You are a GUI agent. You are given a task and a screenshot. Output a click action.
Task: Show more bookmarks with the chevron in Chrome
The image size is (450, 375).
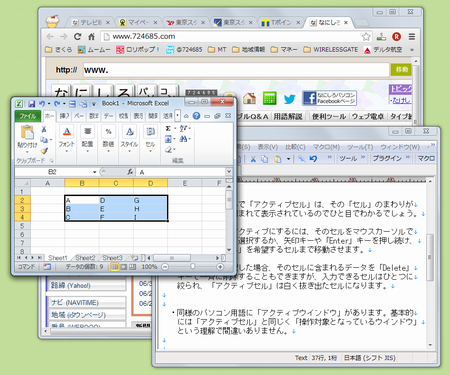click(x=412, y=50)
